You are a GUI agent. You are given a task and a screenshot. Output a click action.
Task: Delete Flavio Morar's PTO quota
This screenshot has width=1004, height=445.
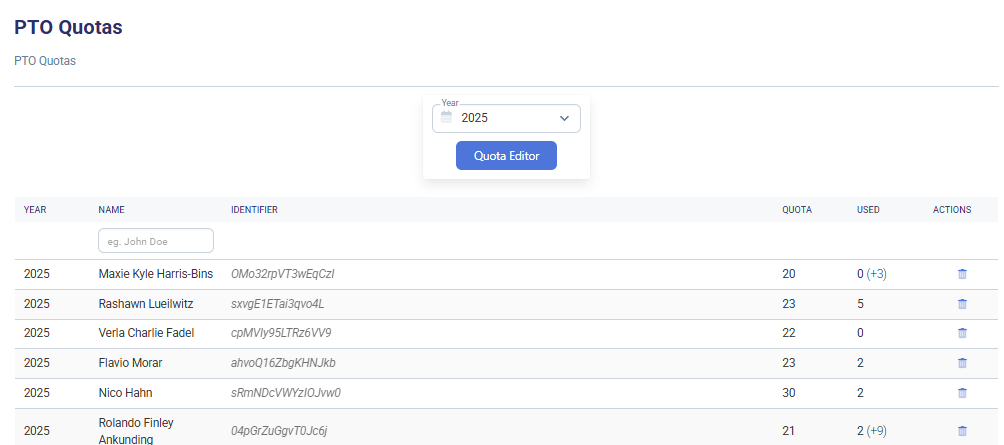(x=962, y=363)
